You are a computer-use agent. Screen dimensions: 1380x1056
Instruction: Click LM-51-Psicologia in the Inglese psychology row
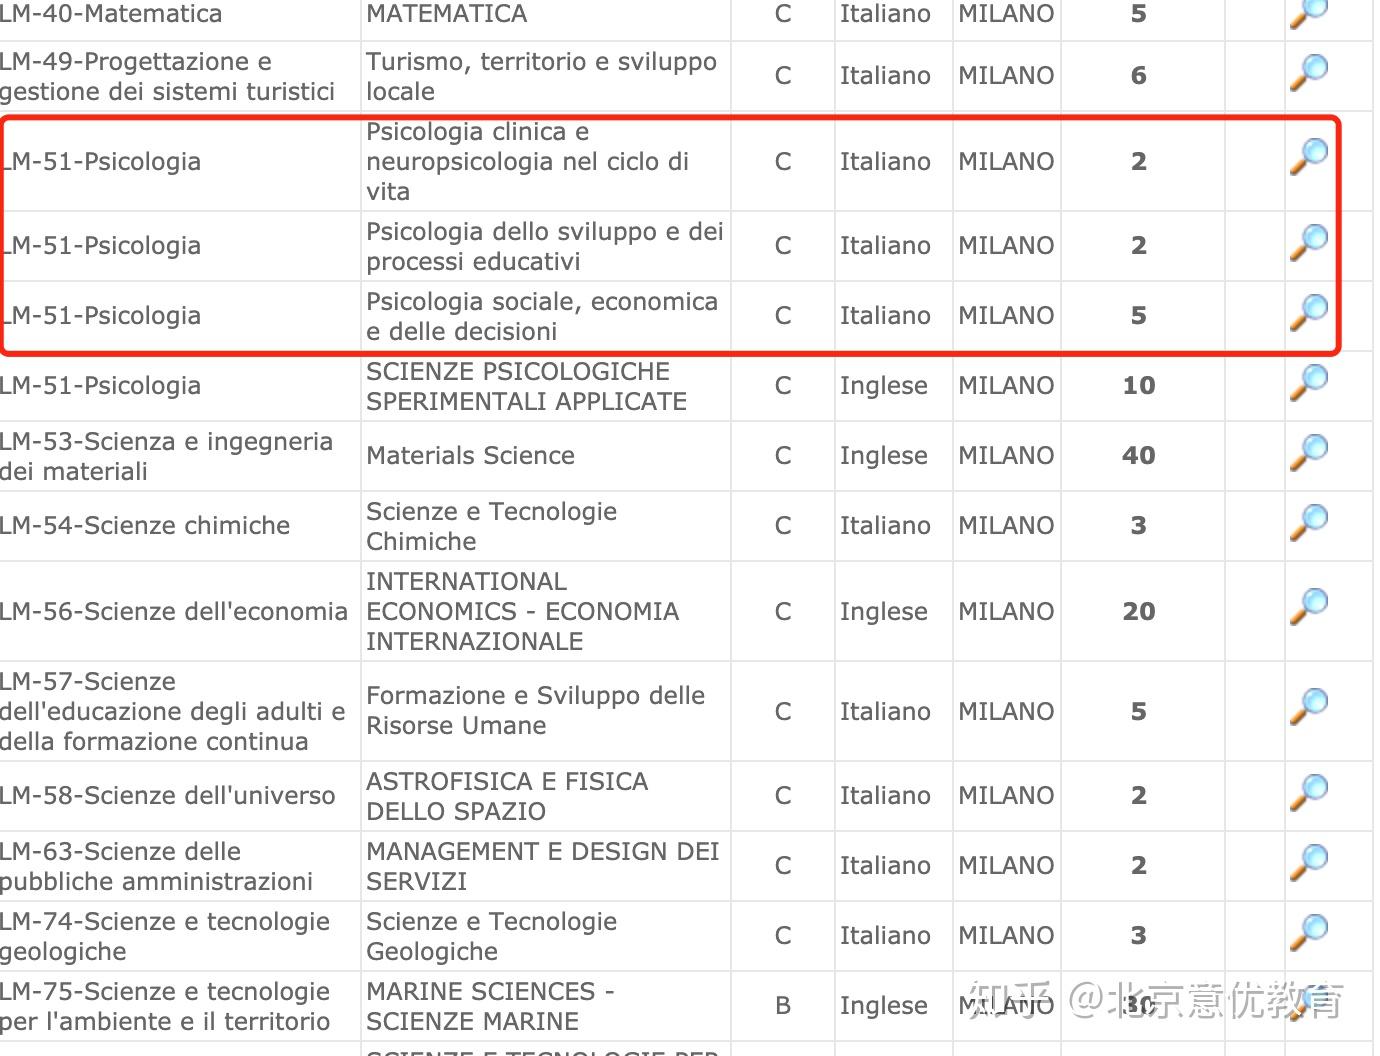point(100,386)
